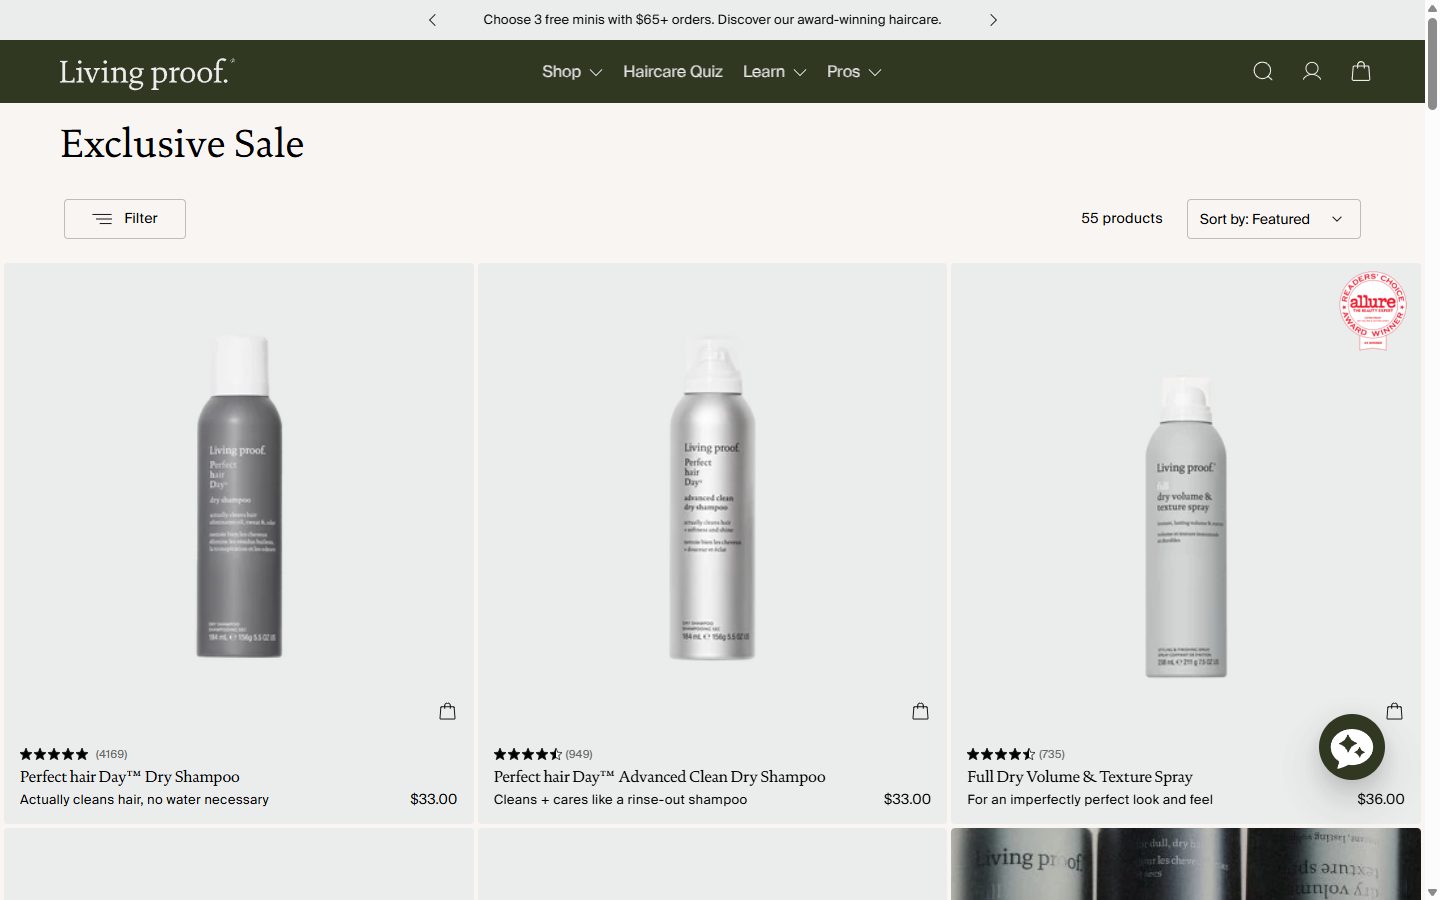Quick add Perfect hair Day Dry Shampoo to bag
Screen dimensions: 1440x900
(x=447, y=711)
